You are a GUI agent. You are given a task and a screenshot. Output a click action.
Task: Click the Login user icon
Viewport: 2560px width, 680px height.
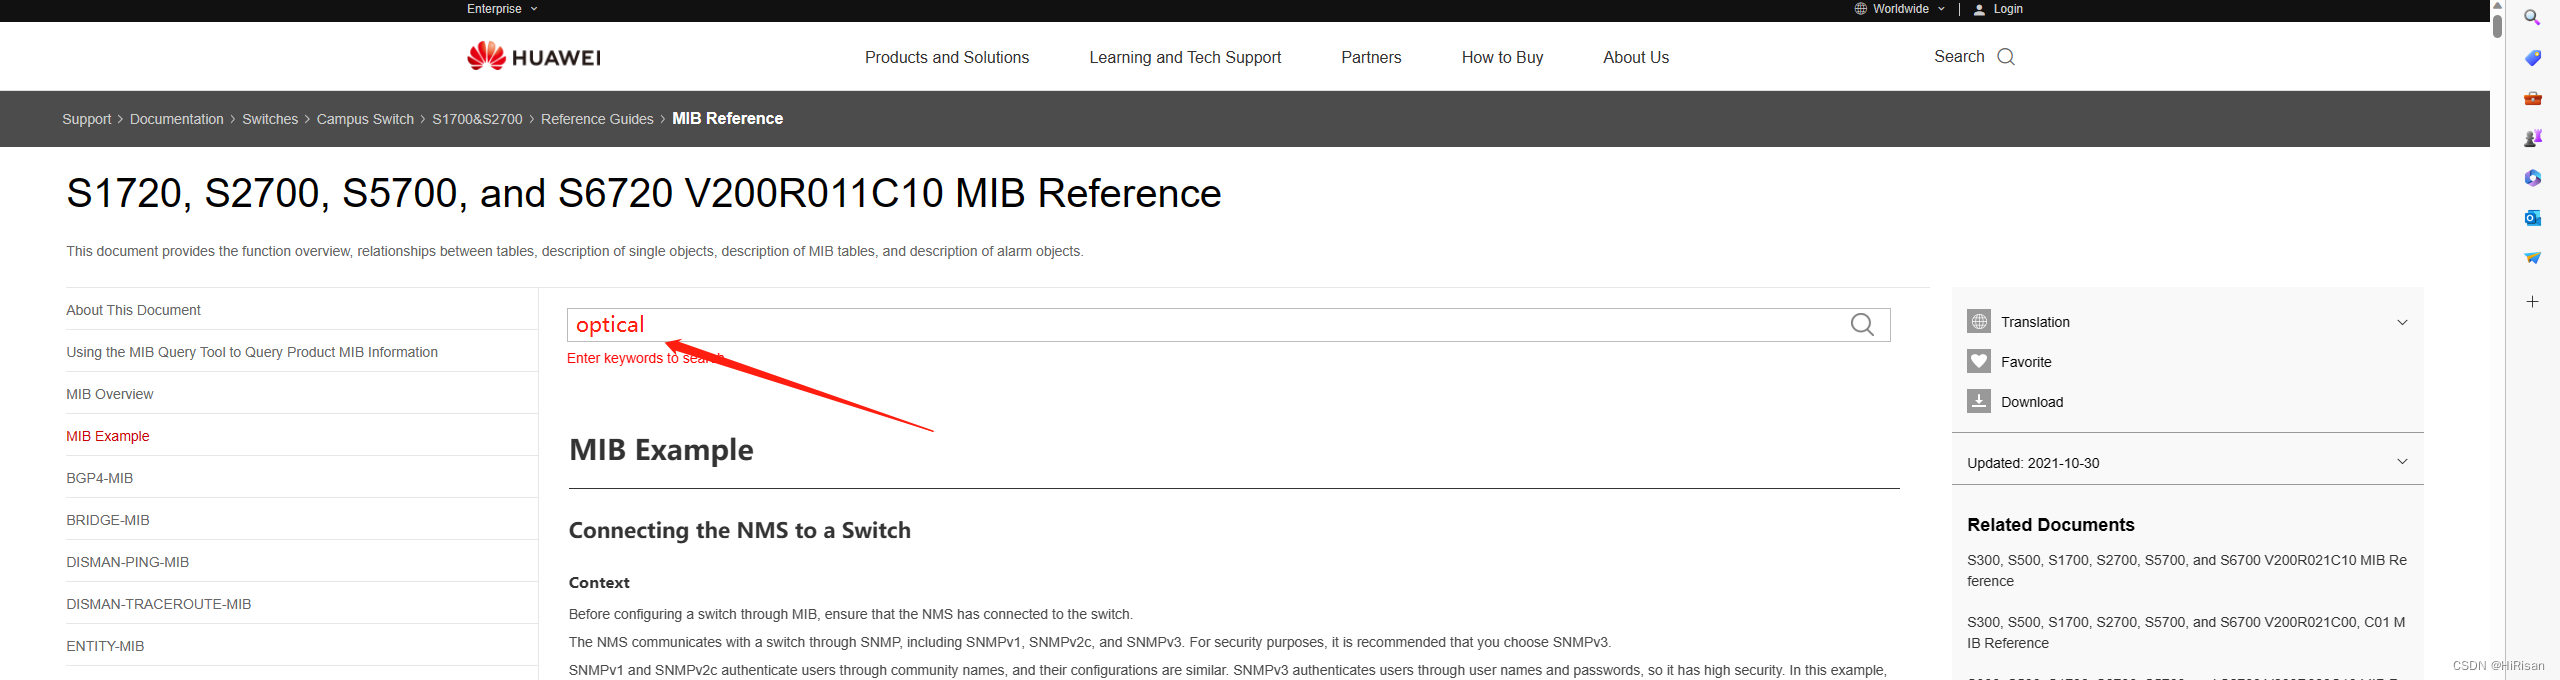click(1979, 9)
